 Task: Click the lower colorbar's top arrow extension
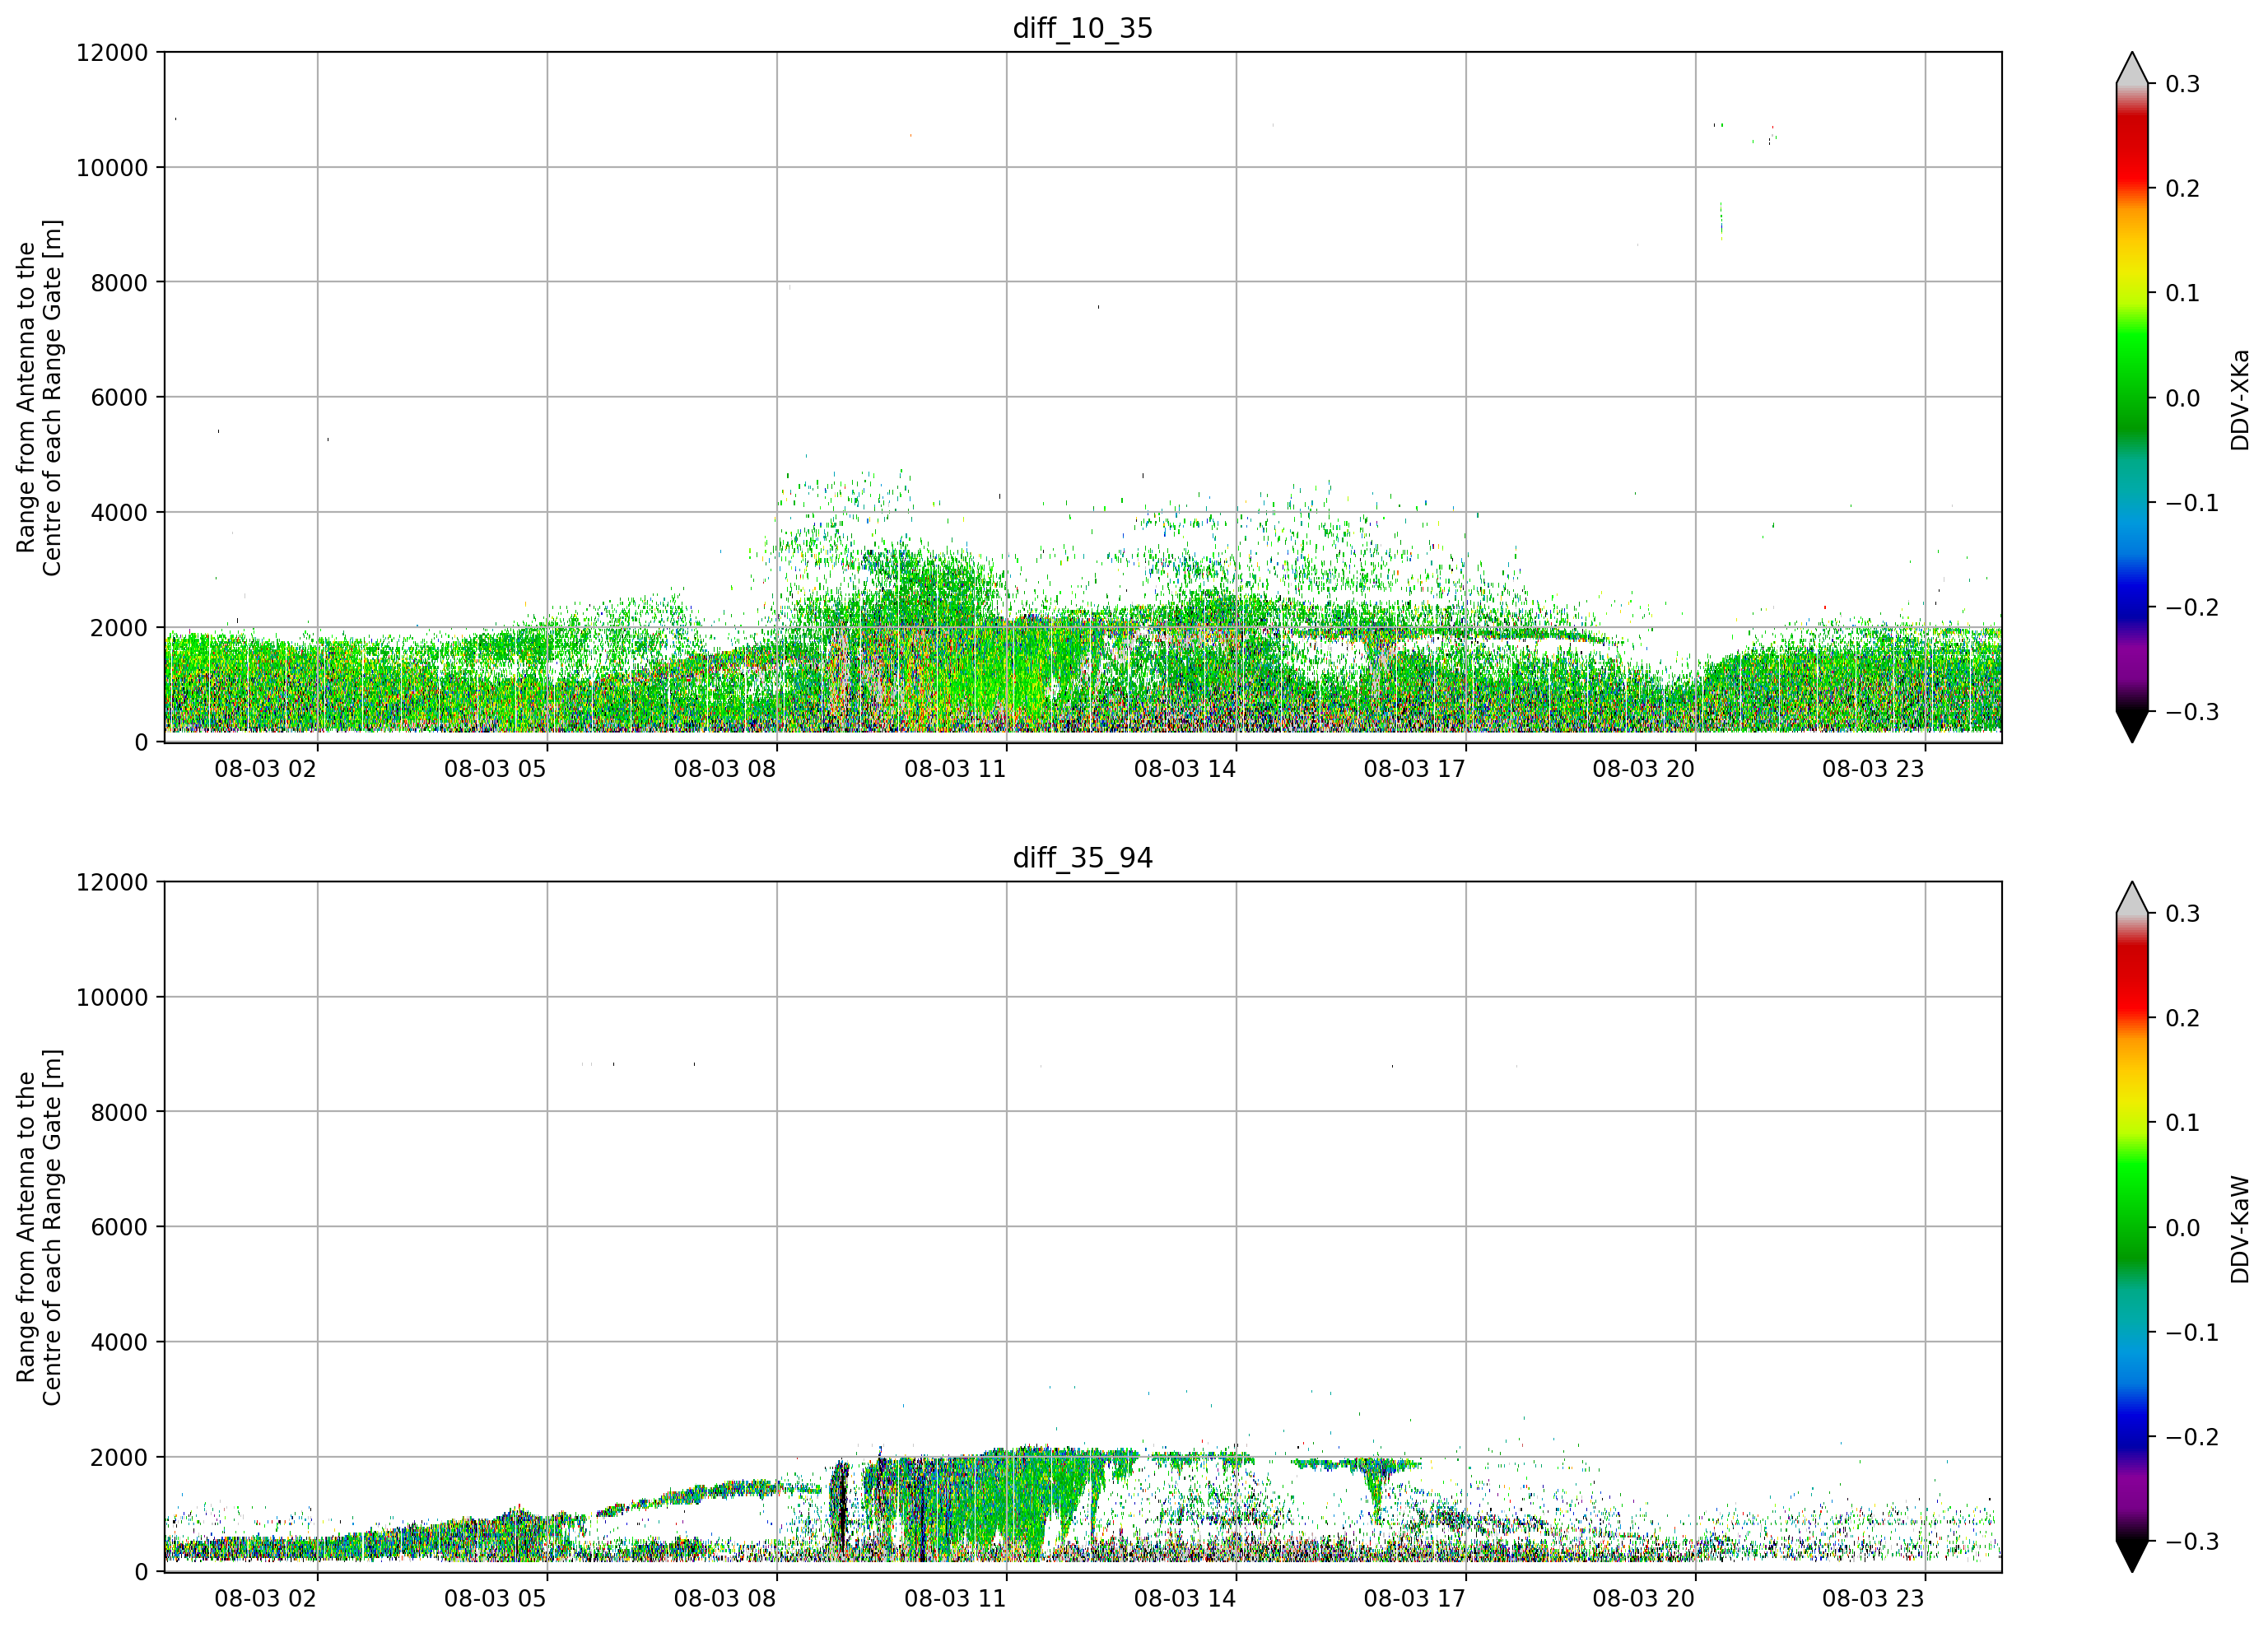[x=2132, y=897]
